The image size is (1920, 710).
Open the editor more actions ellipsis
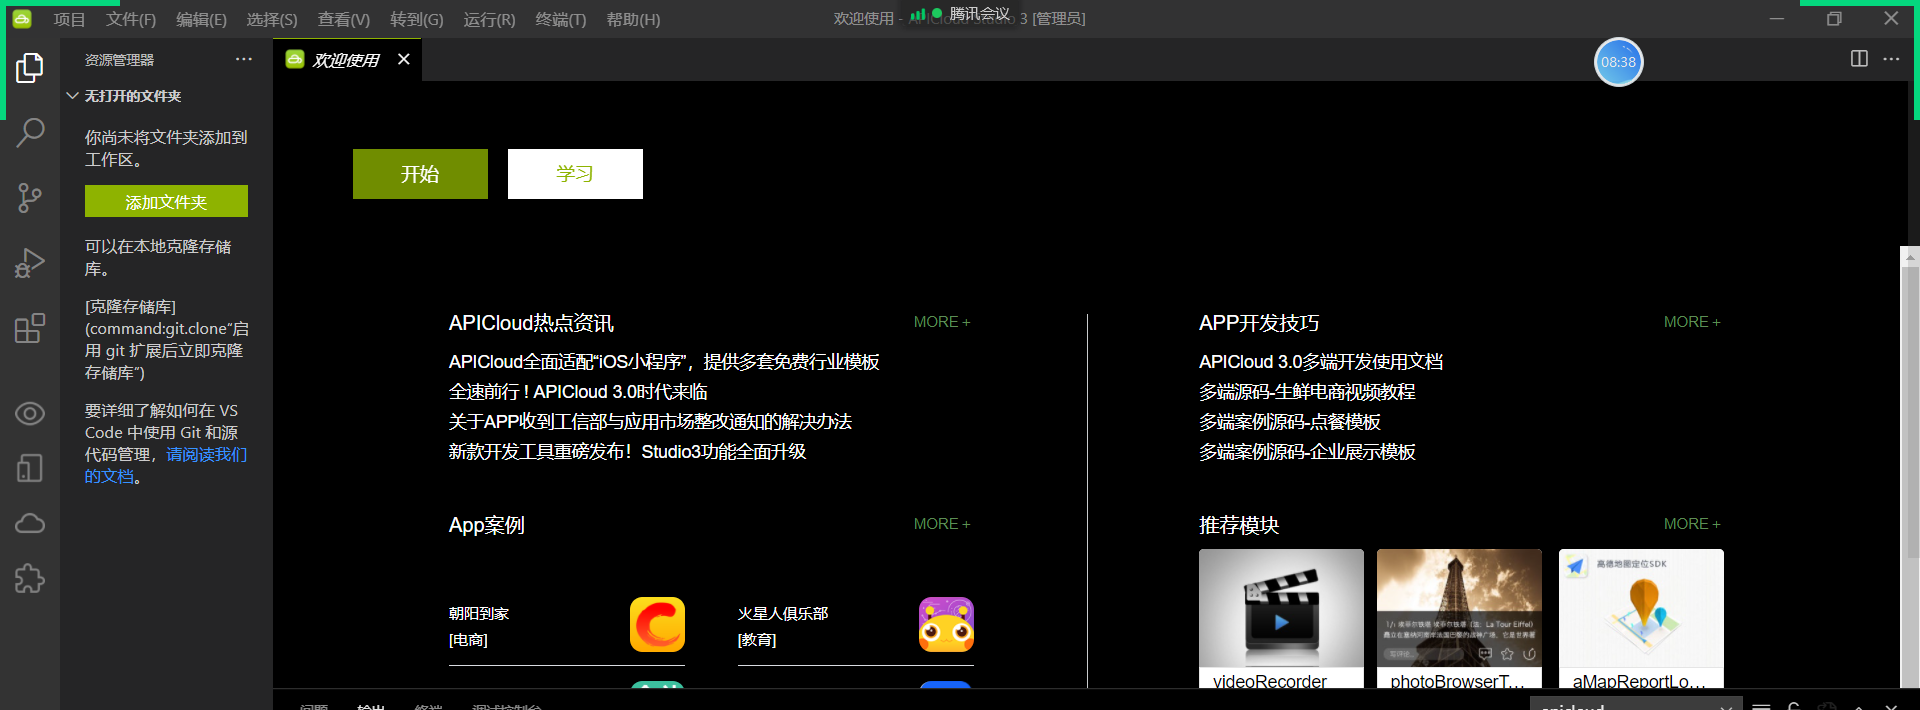(1891, 59)
